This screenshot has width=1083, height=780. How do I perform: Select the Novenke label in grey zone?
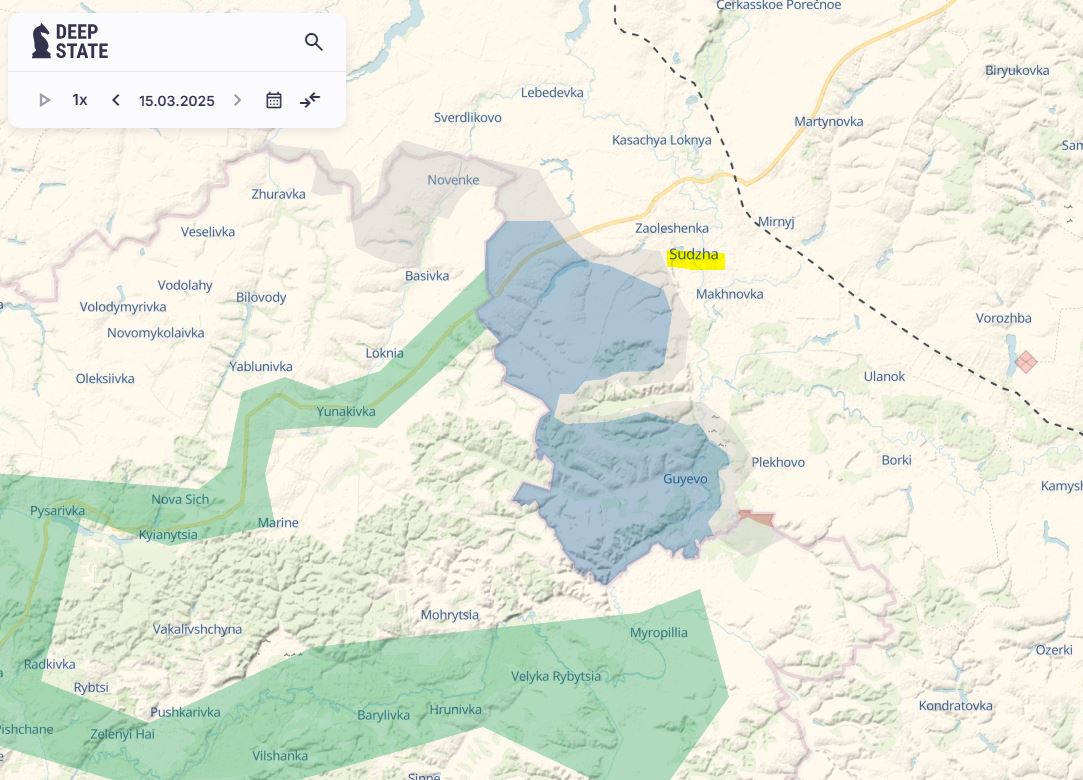tap(453, 180)
